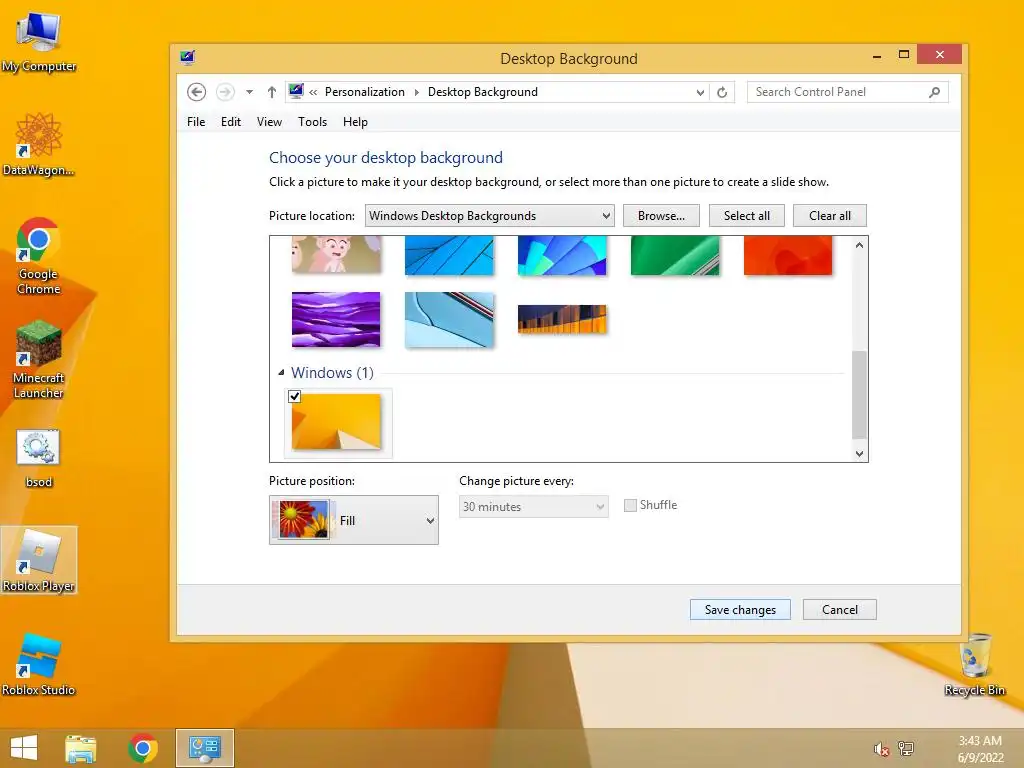Viewport: 1024px width, 768px height.
Task: Open the Help menu
Action: pos(355,122)
